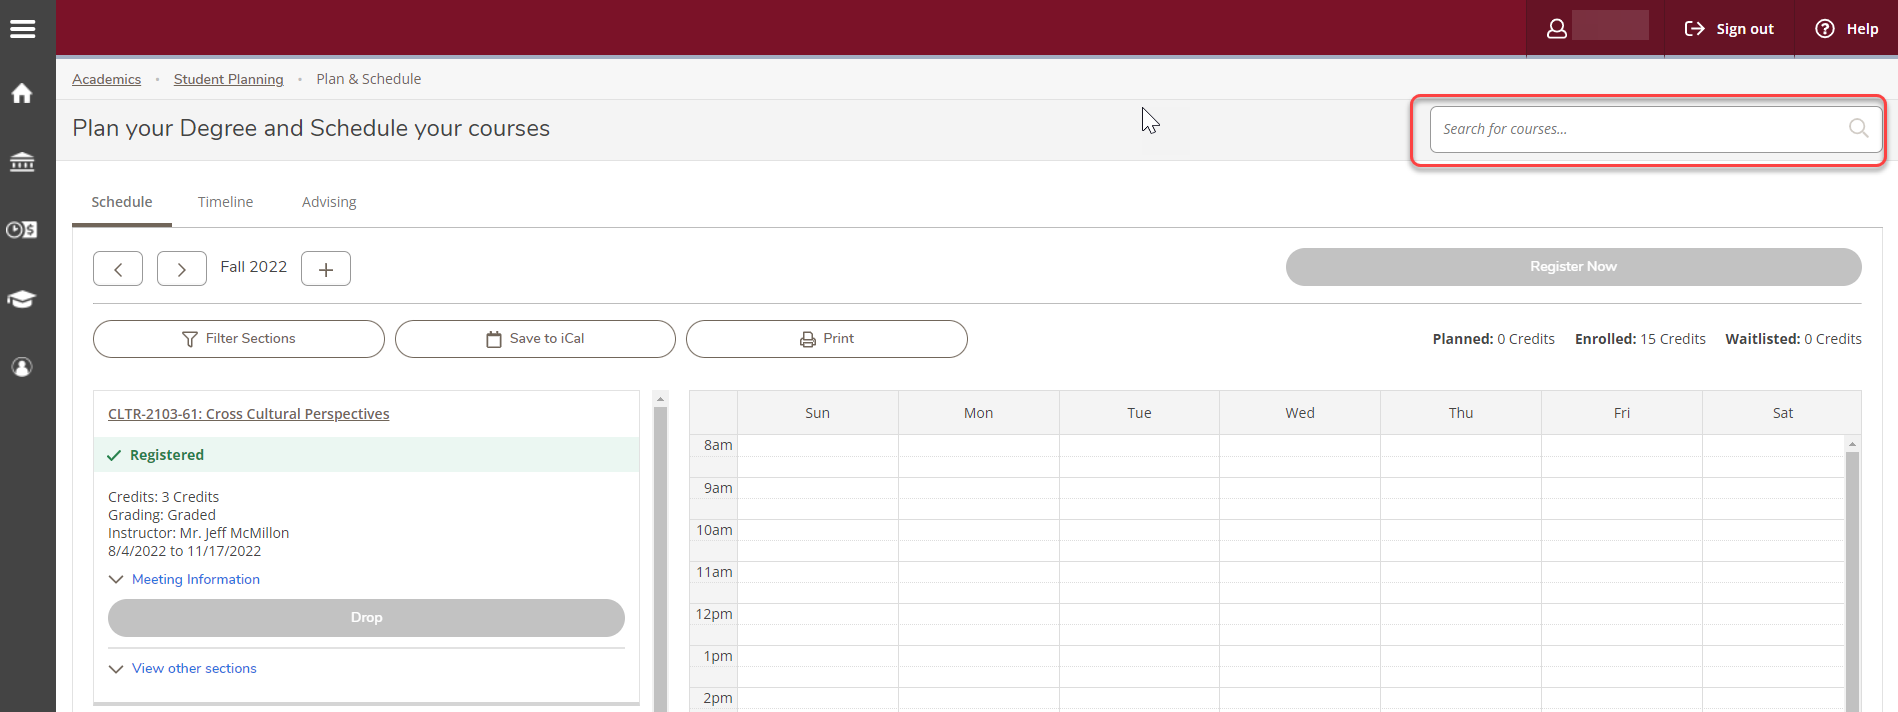This screenshot has width=1898, height=712.
Task: Click the Register Now button
Action: (1573, 267)
